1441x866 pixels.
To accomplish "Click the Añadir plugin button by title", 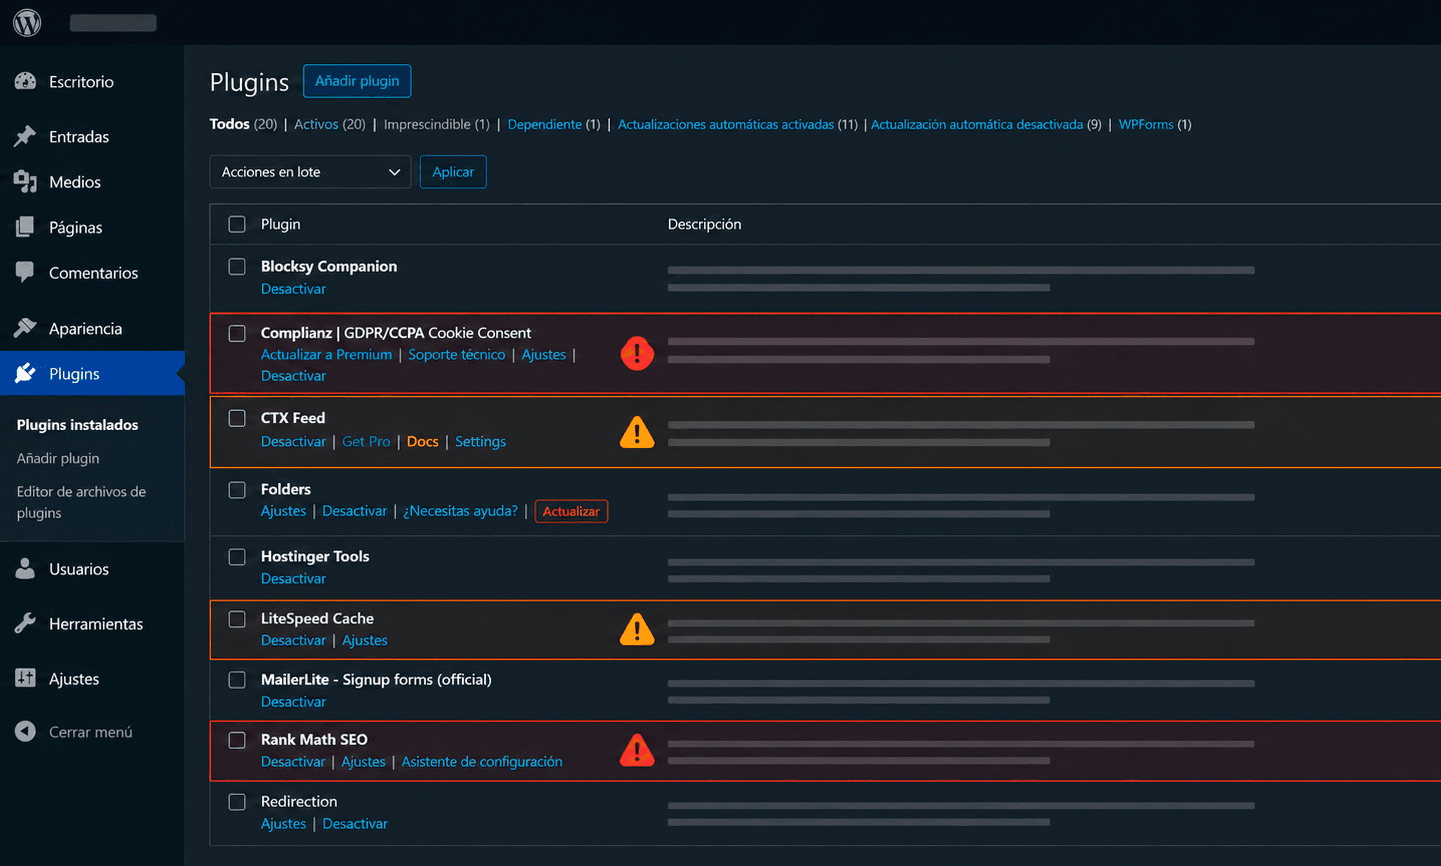I will (x=357, y=81).
